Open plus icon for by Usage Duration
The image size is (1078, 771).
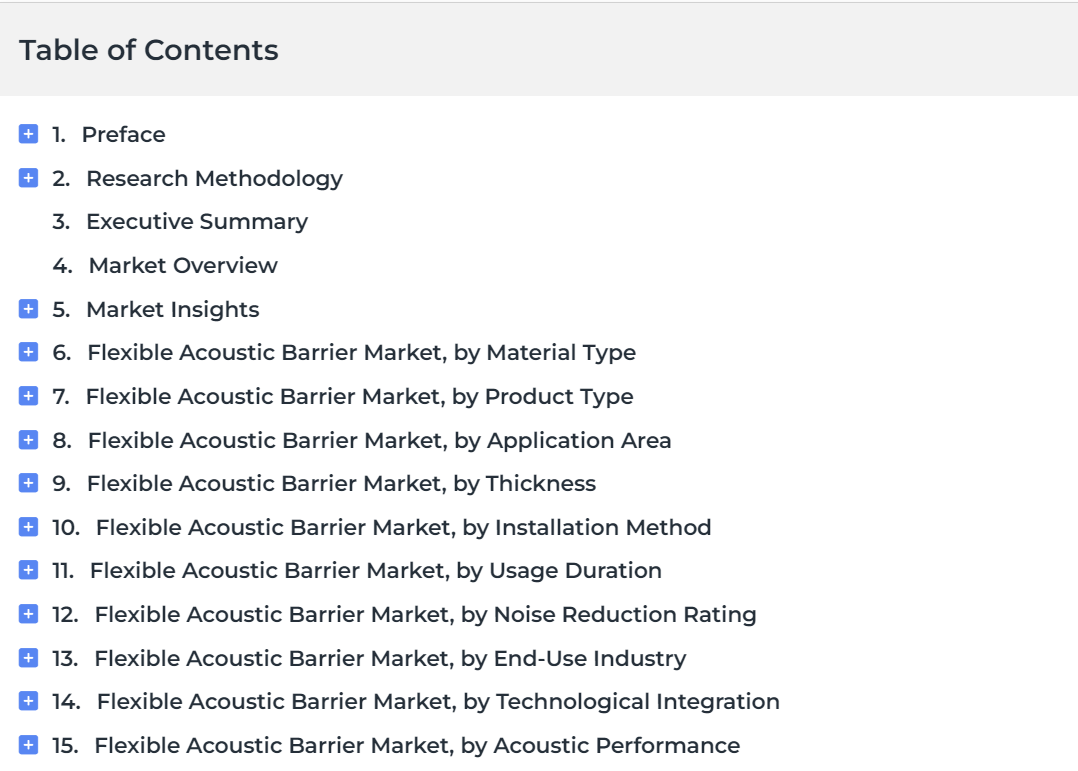coord(28,570)
